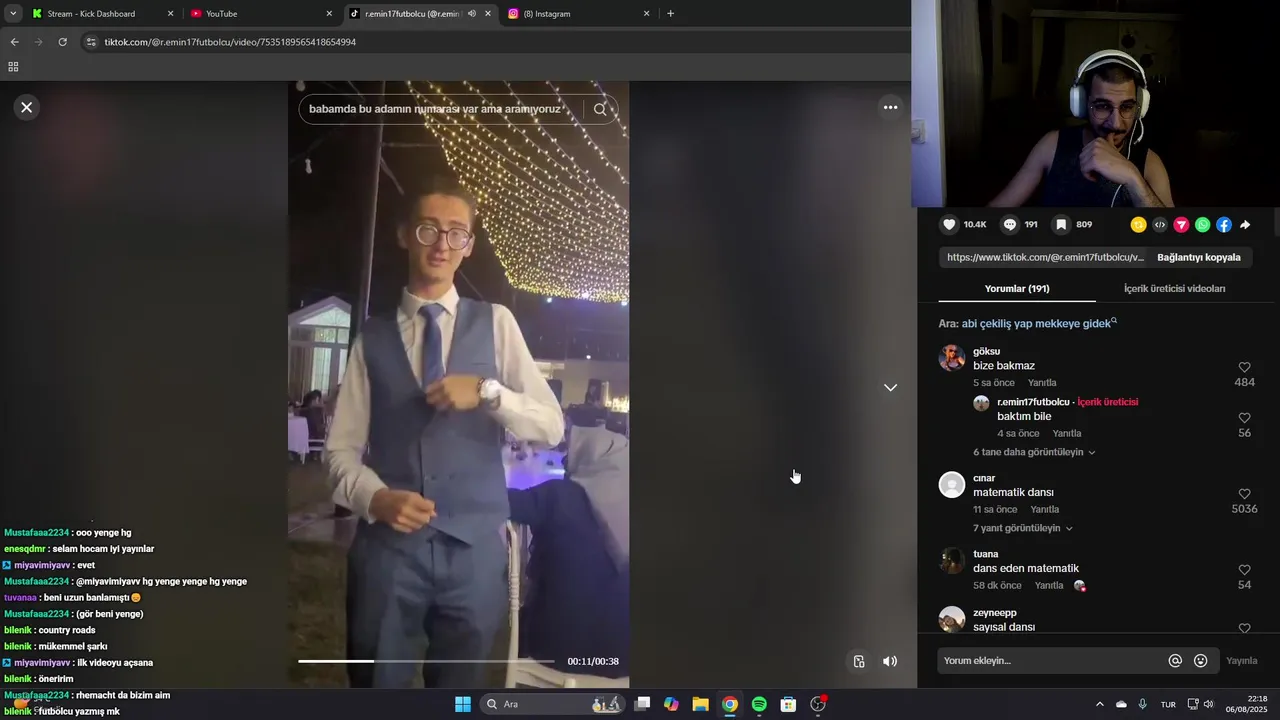Switch to İçerik üreticisi videoları tab
Image resolution: width=1280 pixels, height=720 pixels.
pos(1174,288)
